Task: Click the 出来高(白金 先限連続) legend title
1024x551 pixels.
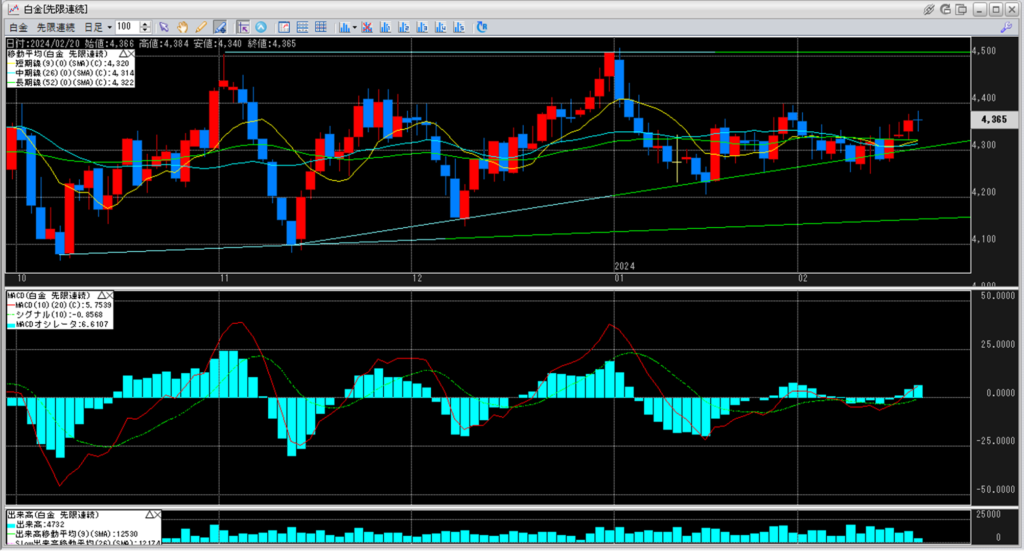Action: (x=53, y=514)
